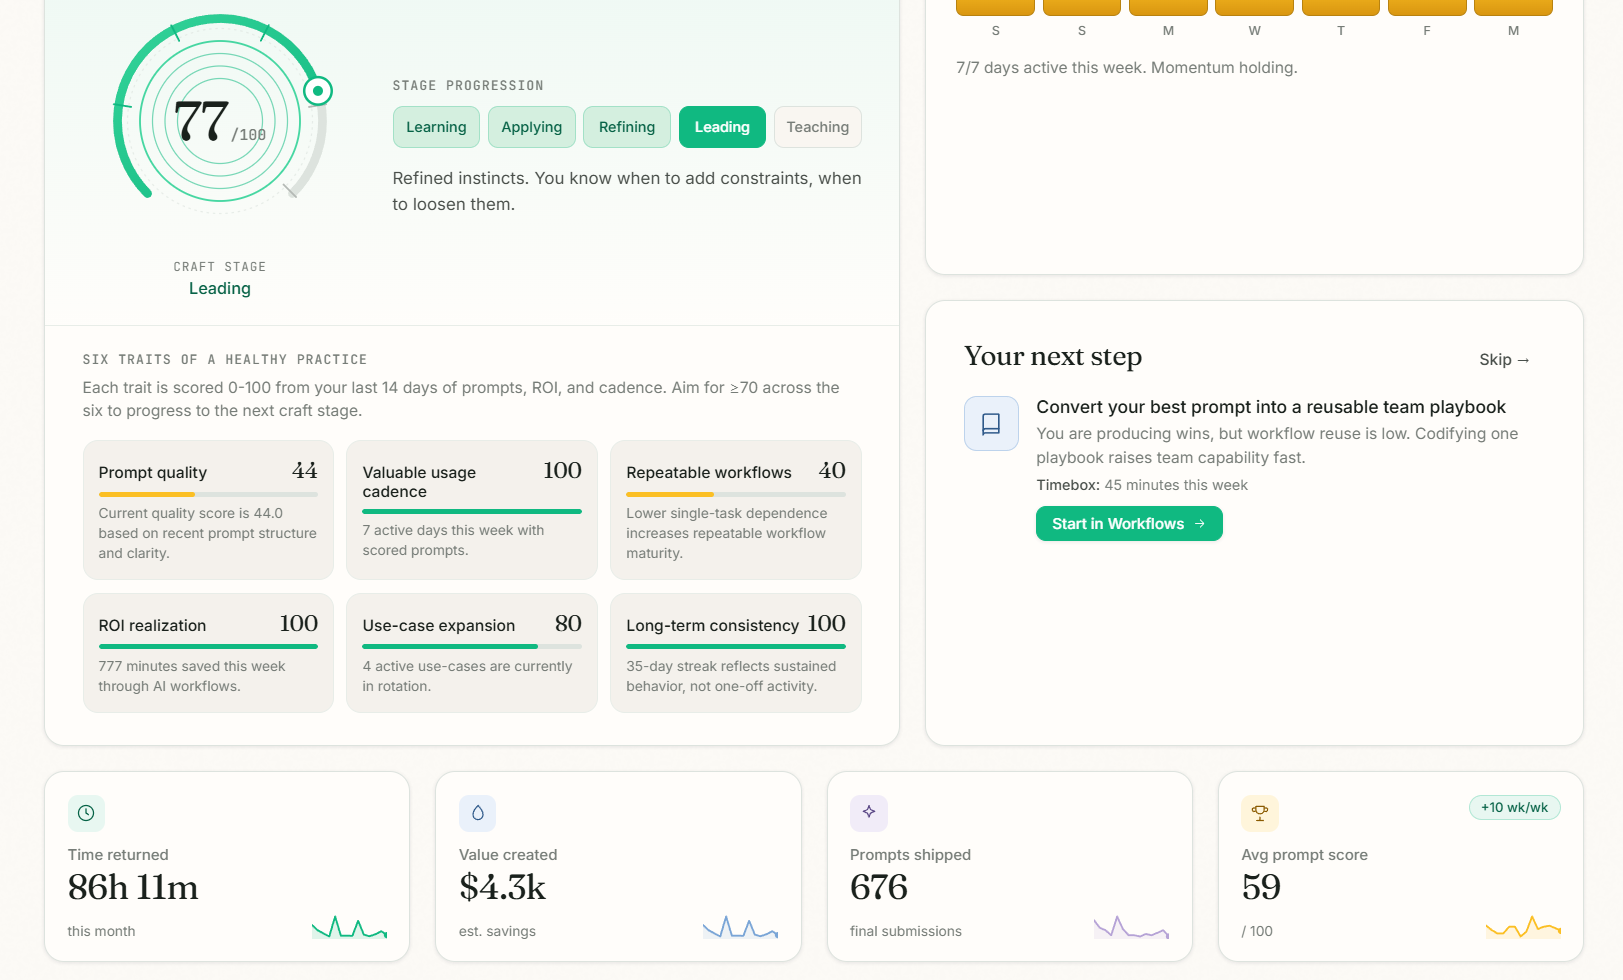Click the droplet icon above Value created
Viewport: 1623px width, 980px height.
point(477,813)
